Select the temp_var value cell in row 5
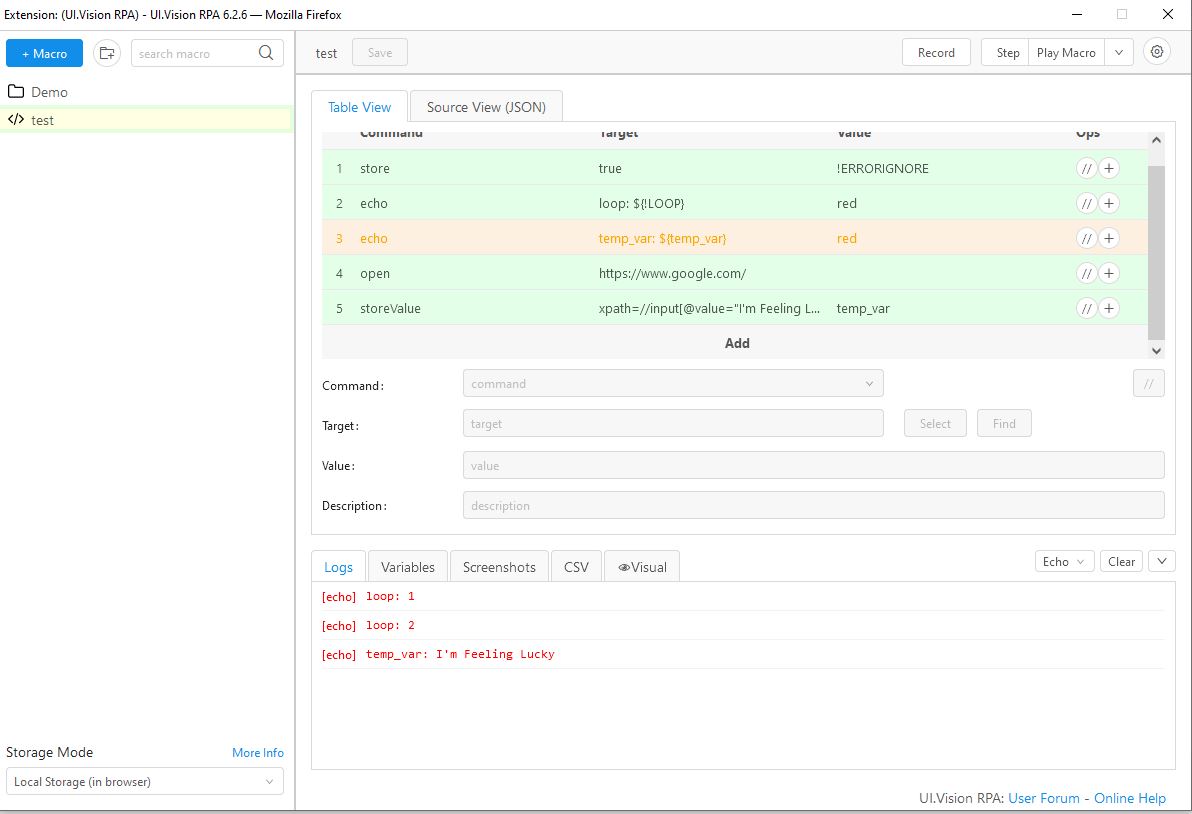1192x814 pixels. click(x=863, y=309)
